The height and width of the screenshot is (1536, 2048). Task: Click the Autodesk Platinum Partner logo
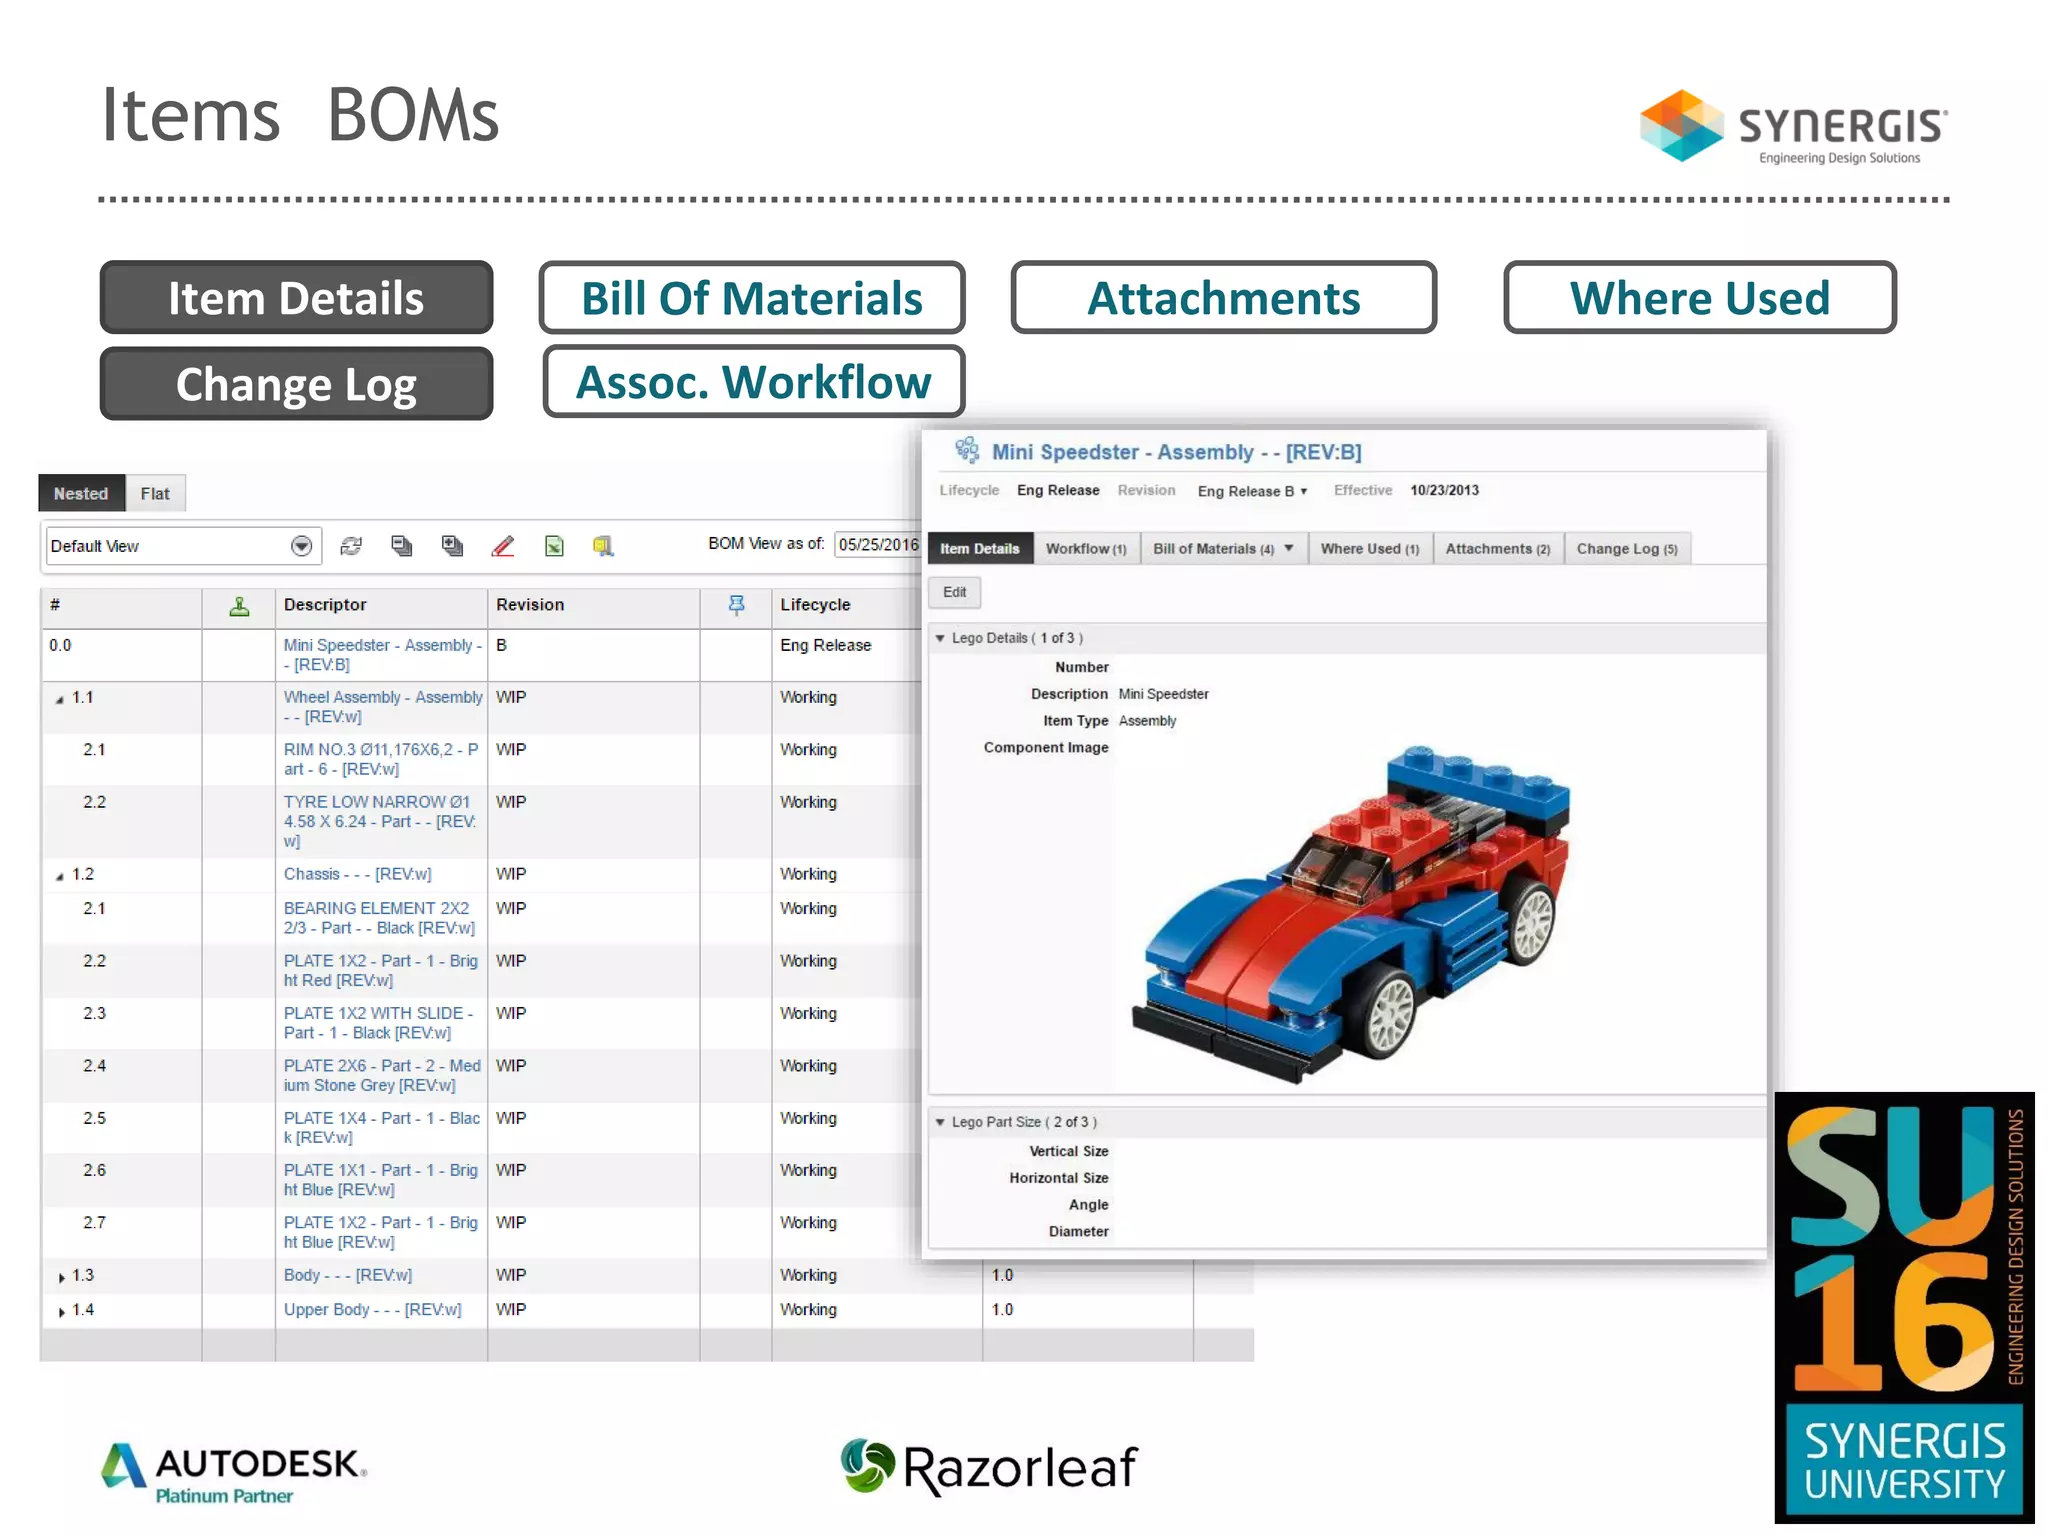tap(234, 1473)
